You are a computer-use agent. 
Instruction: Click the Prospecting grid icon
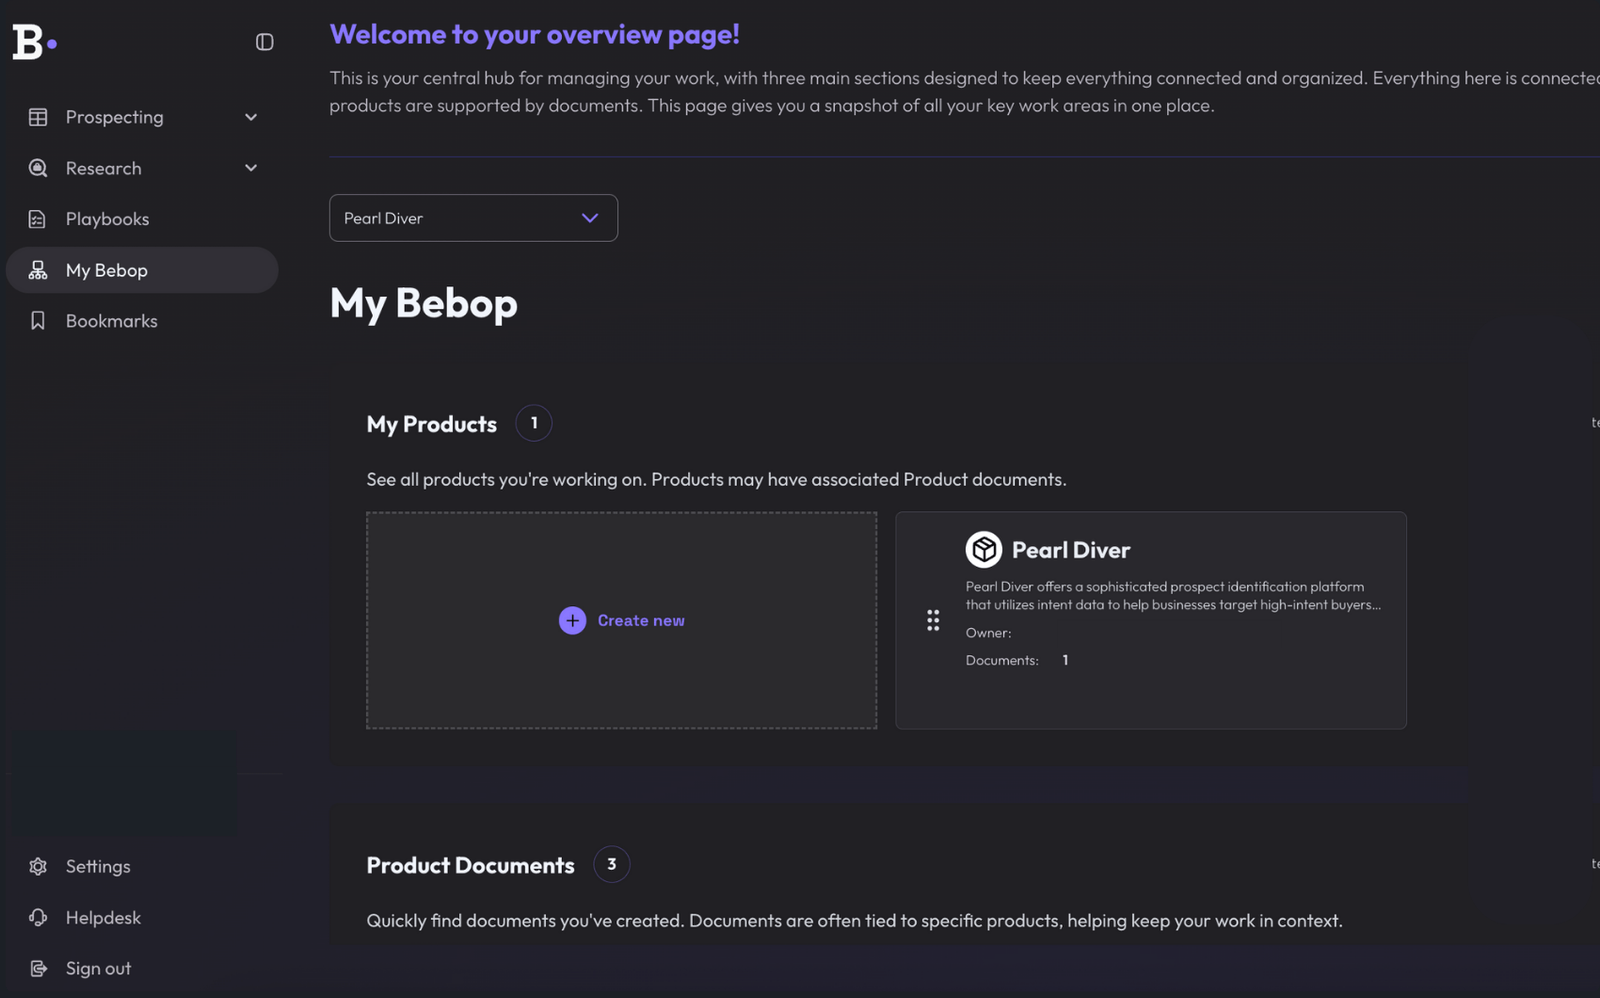coord(38,117)
